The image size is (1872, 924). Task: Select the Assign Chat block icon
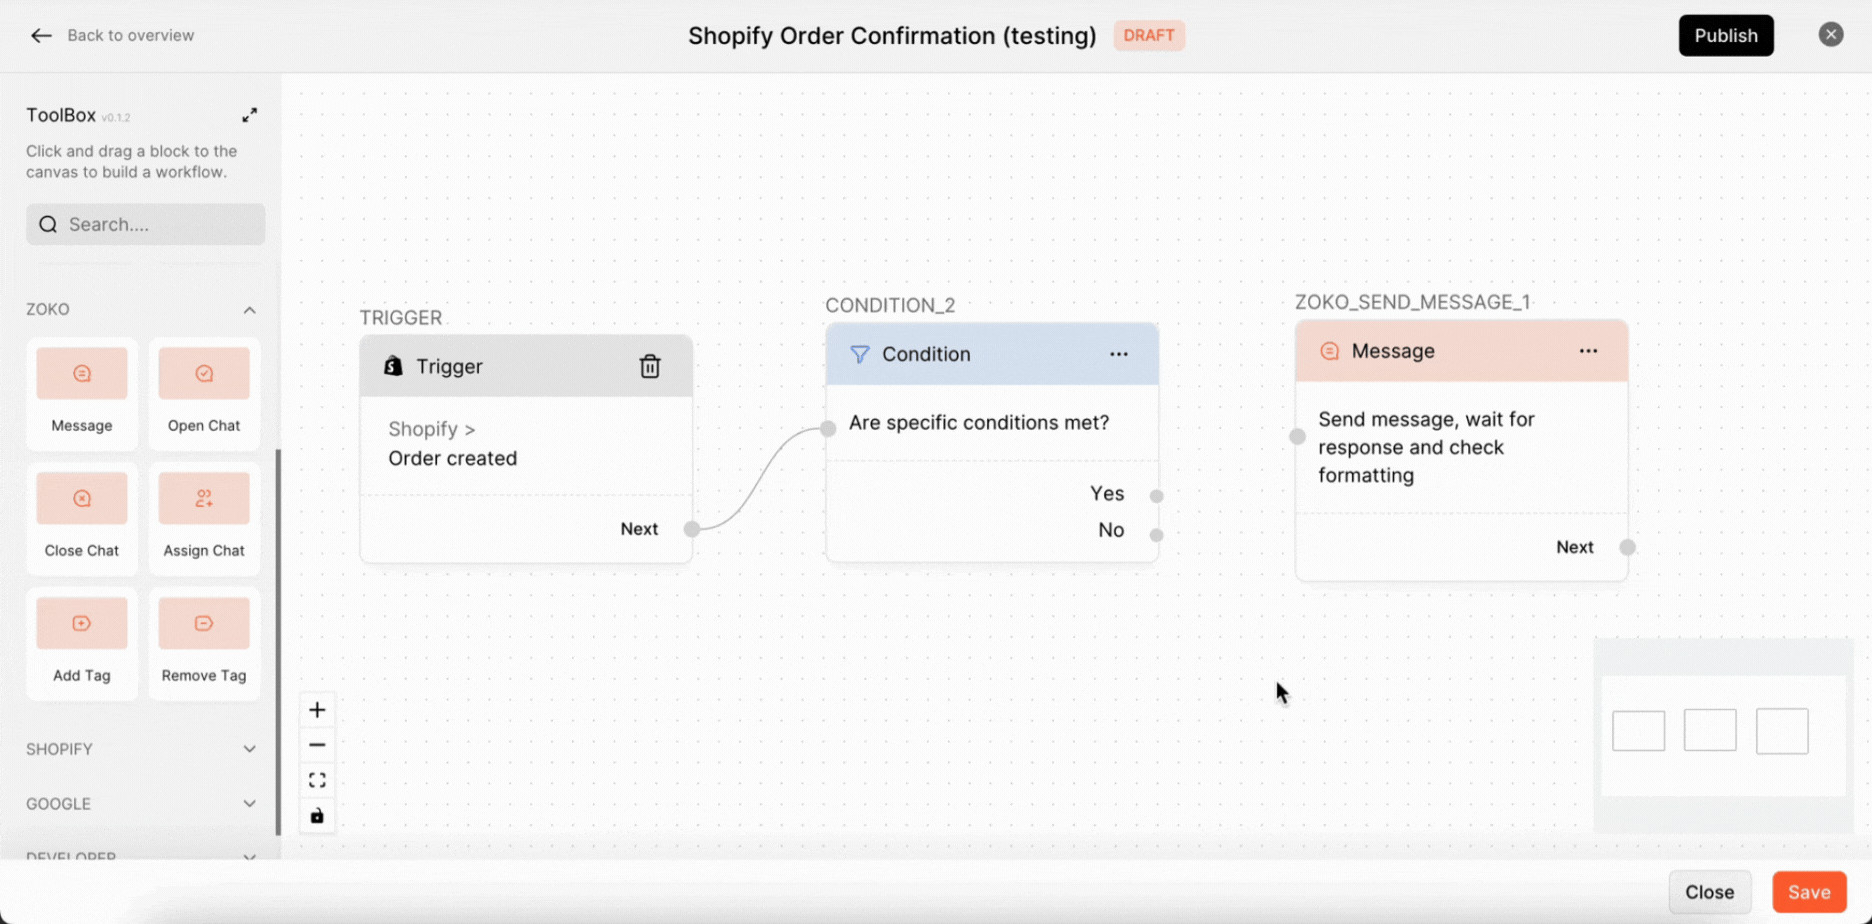click(x=204, y=498)
